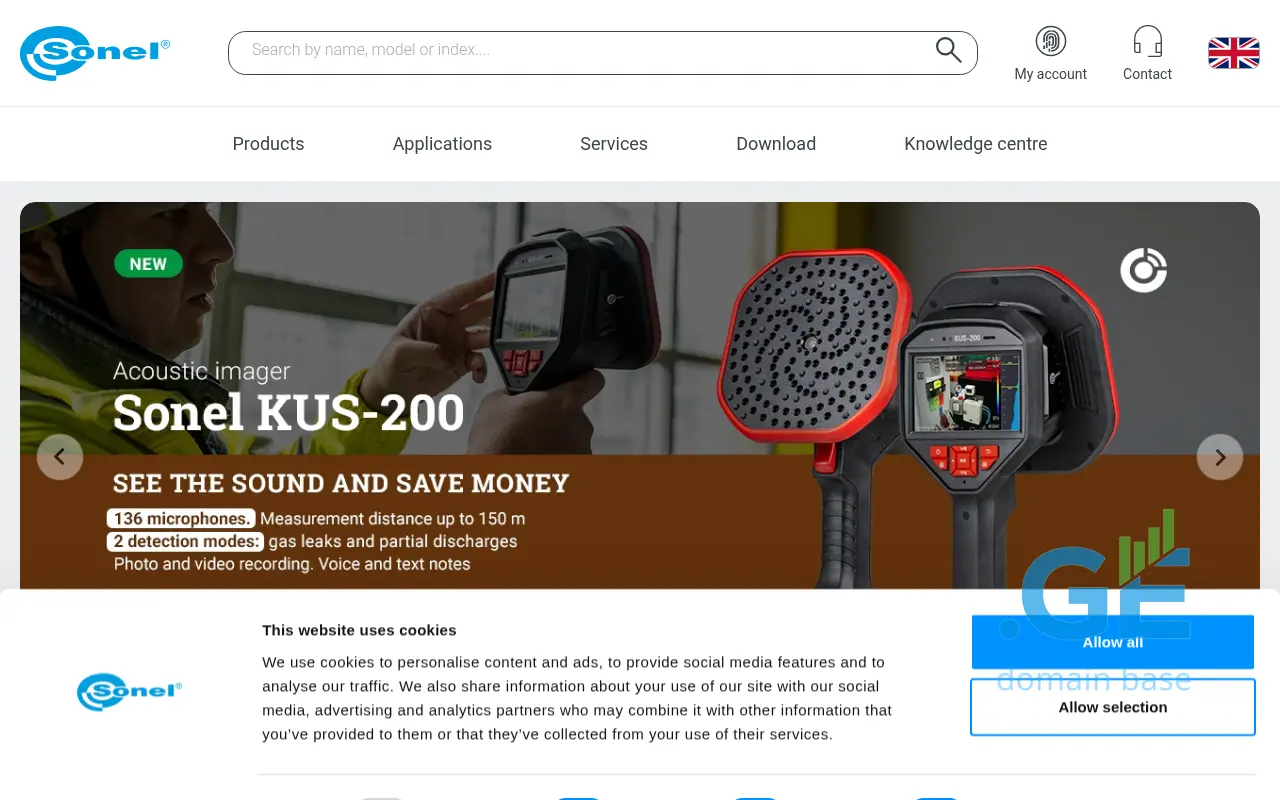
Task: Click Allow selection button
Action: 1113,707
